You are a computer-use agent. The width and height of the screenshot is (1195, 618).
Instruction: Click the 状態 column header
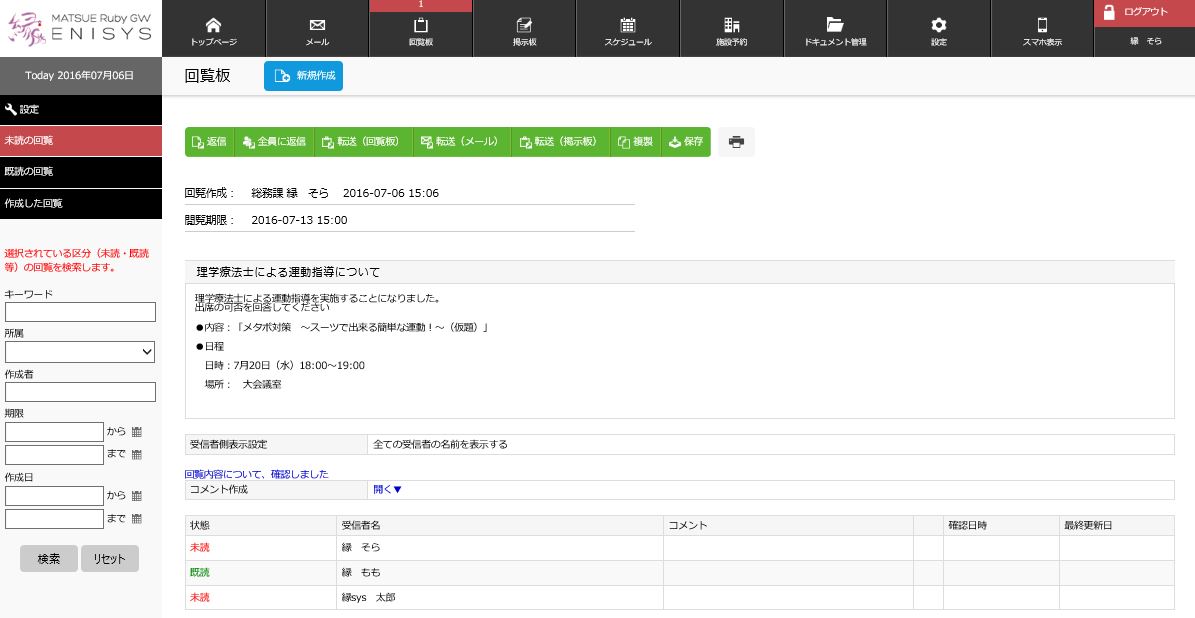[x=261, y=526]
